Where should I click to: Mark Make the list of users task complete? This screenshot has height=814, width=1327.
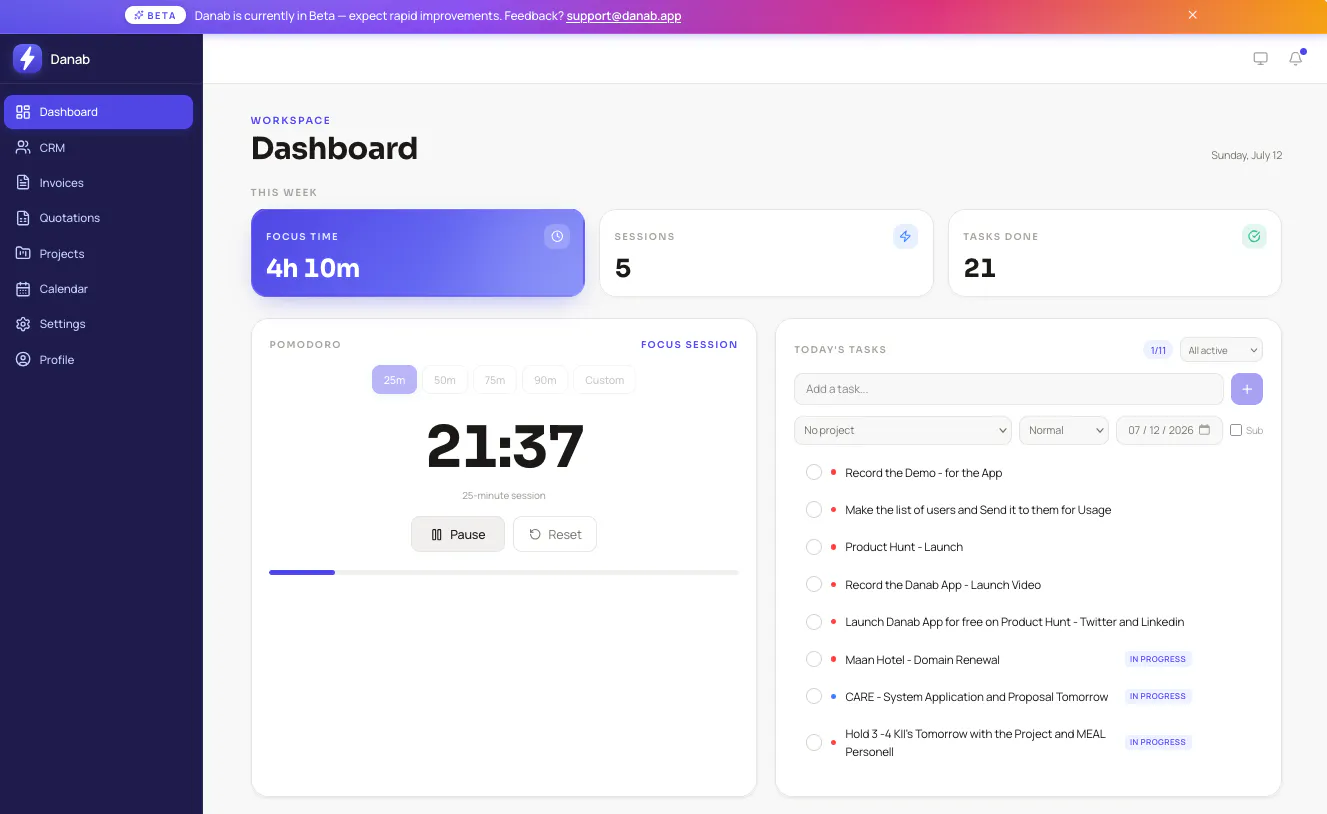point(814,510)
